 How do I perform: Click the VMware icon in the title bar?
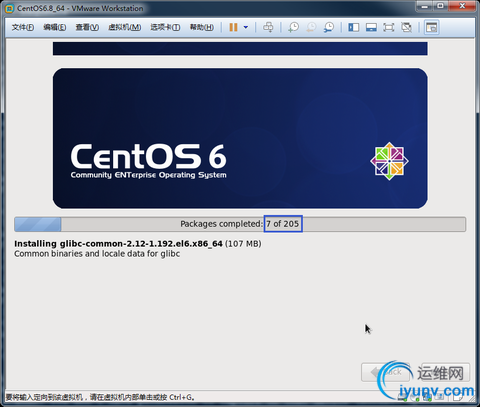9,9
